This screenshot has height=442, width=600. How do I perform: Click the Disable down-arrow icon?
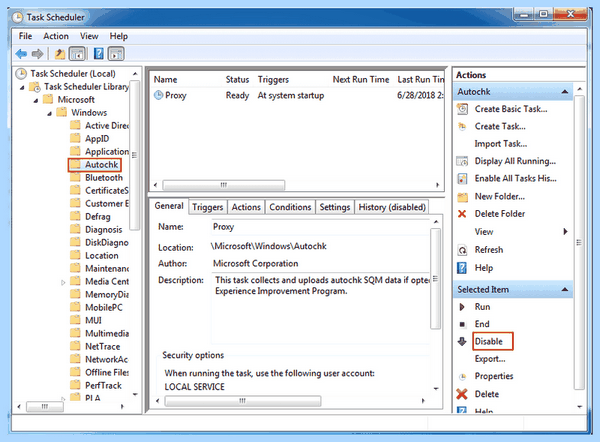pyautogui.click(x=462, y=341)
